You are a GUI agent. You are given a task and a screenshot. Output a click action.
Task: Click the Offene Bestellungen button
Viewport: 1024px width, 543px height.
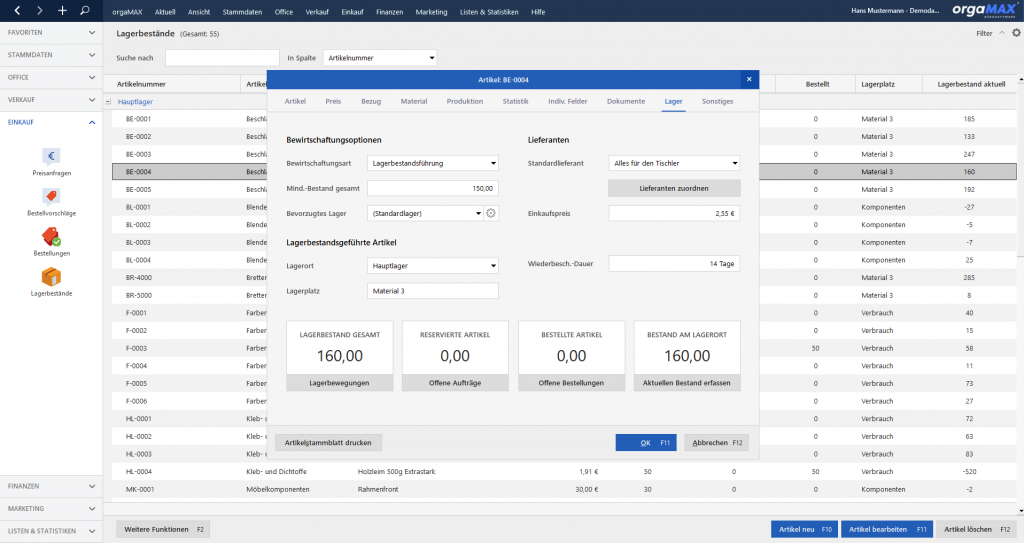coord(571,383)
